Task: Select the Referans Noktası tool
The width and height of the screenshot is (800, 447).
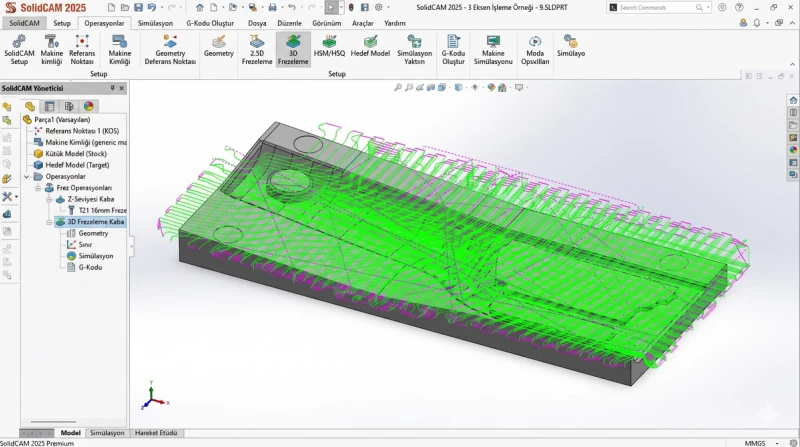Action: tap(82, 49)
